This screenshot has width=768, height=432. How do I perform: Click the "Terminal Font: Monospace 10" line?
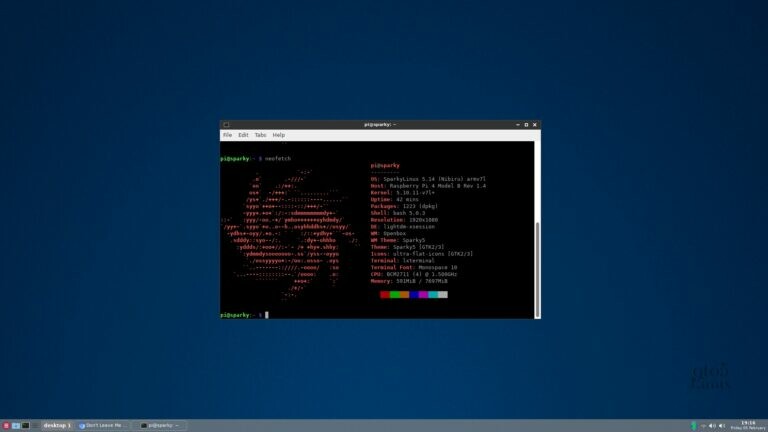tap(414, 268)
